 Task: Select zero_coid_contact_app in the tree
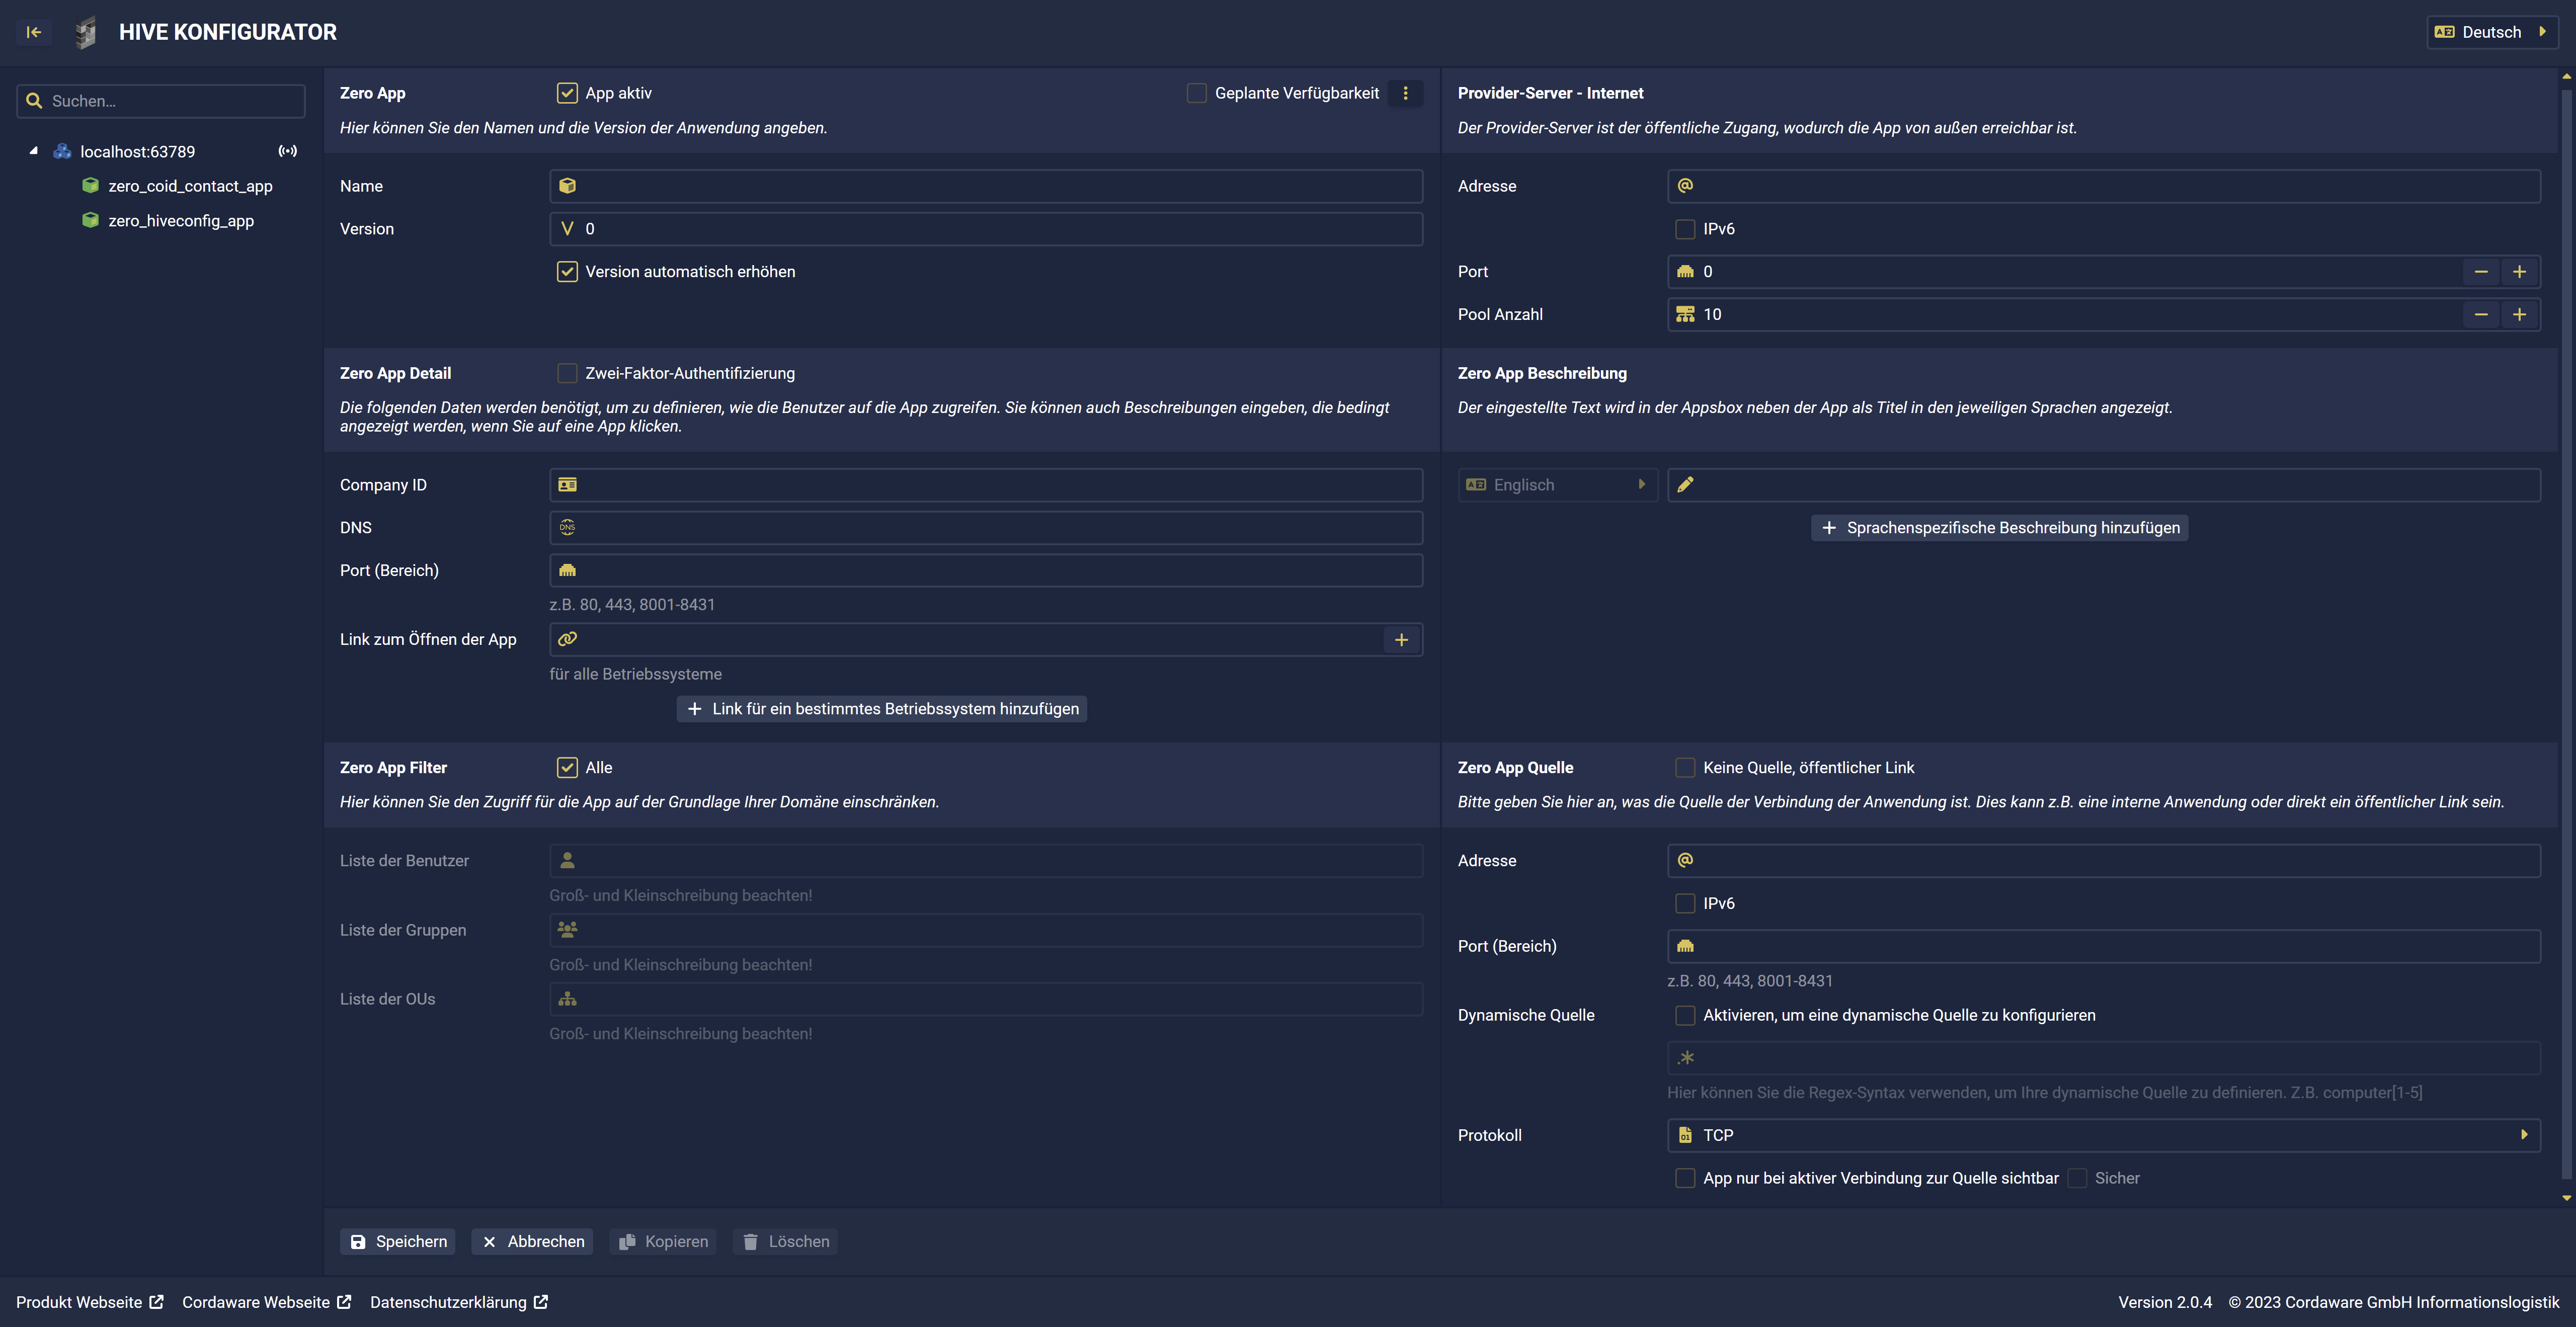190,186
